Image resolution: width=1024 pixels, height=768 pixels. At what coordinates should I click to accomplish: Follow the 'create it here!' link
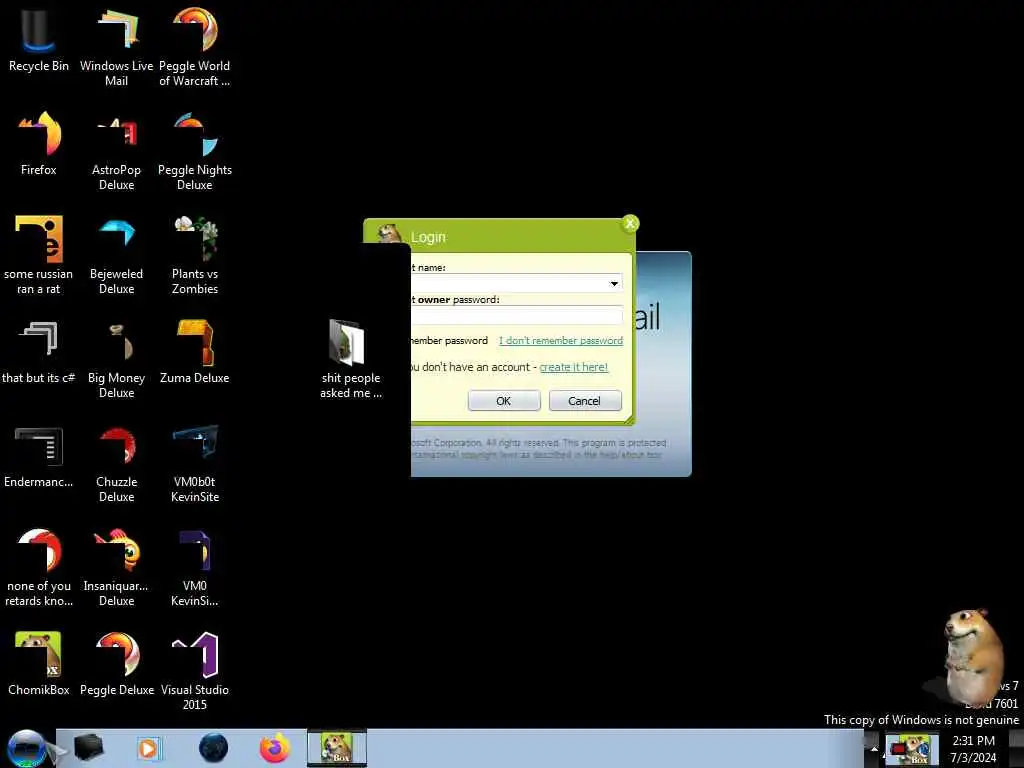pyautogui.click(x=573, y=367)
